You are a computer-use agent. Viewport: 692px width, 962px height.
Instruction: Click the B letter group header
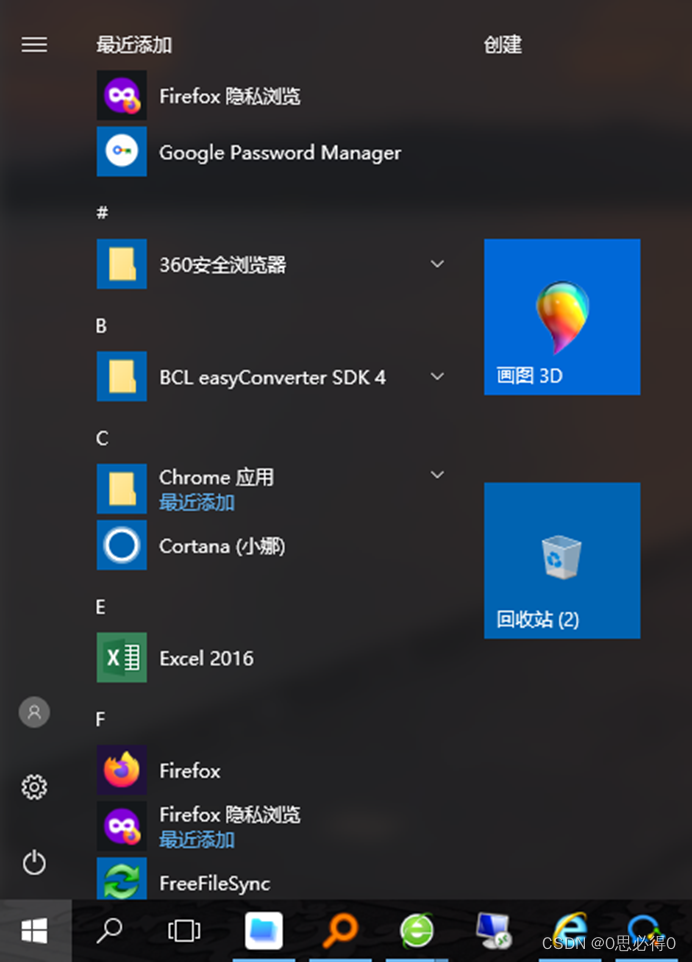(x=101, y=325)
